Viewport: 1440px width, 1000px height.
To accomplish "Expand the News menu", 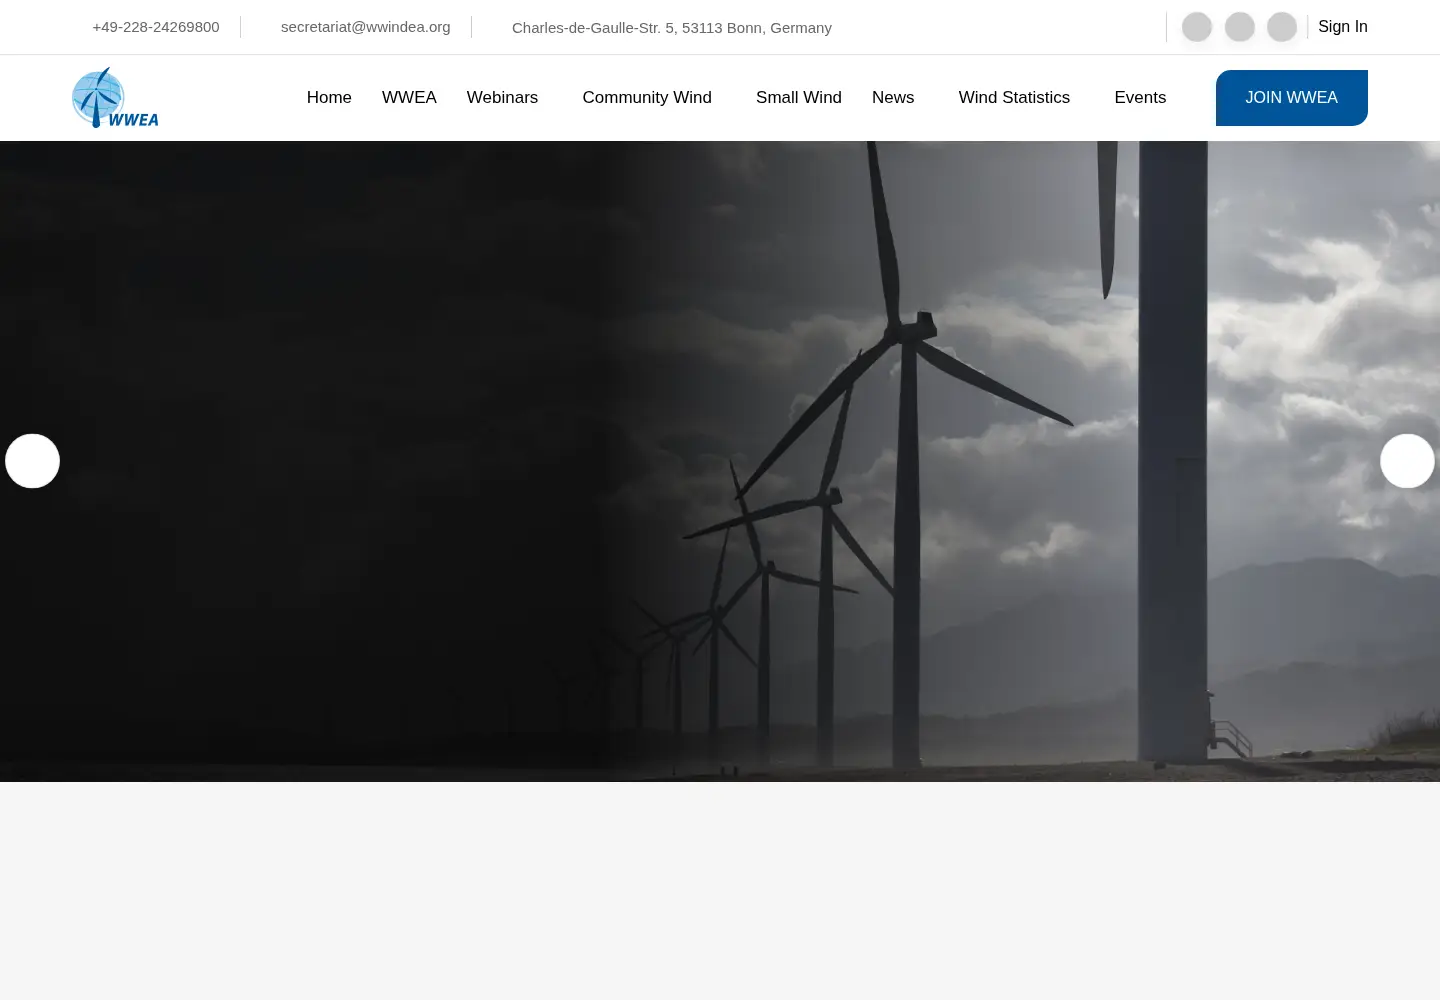I will click(x=893, y=98).
